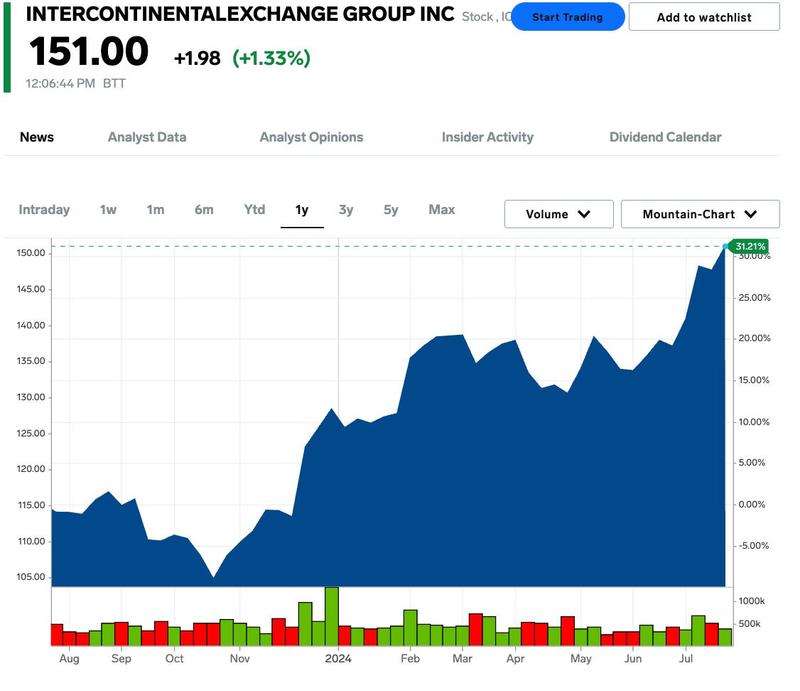Select the 1m chart range
The image size is (800, 691).
(x=156, y=210)
